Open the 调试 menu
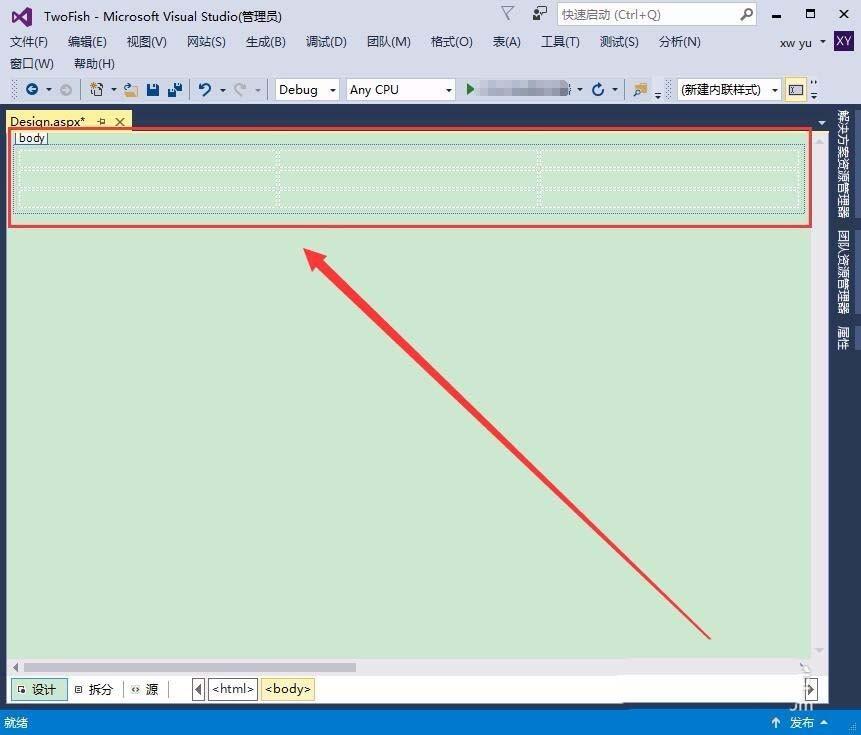This screenshot has height=735, width=861. point(325,42)
